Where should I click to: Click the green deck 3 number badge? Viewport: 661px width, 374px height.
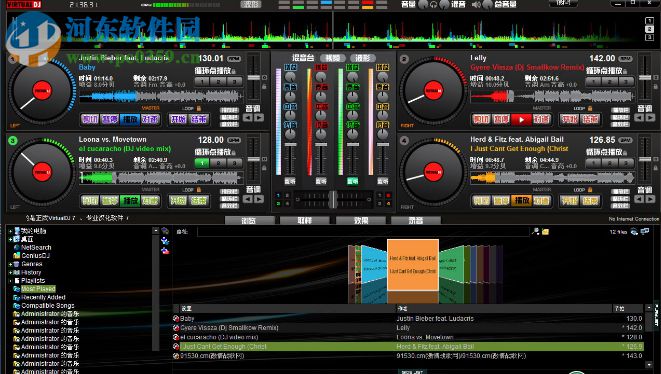[x=13, y=140]
